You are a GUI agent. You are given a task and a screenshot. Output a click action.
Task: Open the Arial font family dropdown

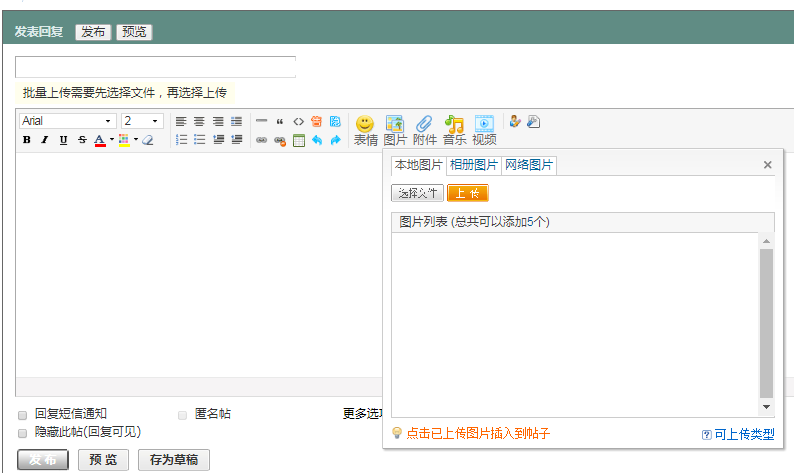pyautogui.click(x=68, y=121)
